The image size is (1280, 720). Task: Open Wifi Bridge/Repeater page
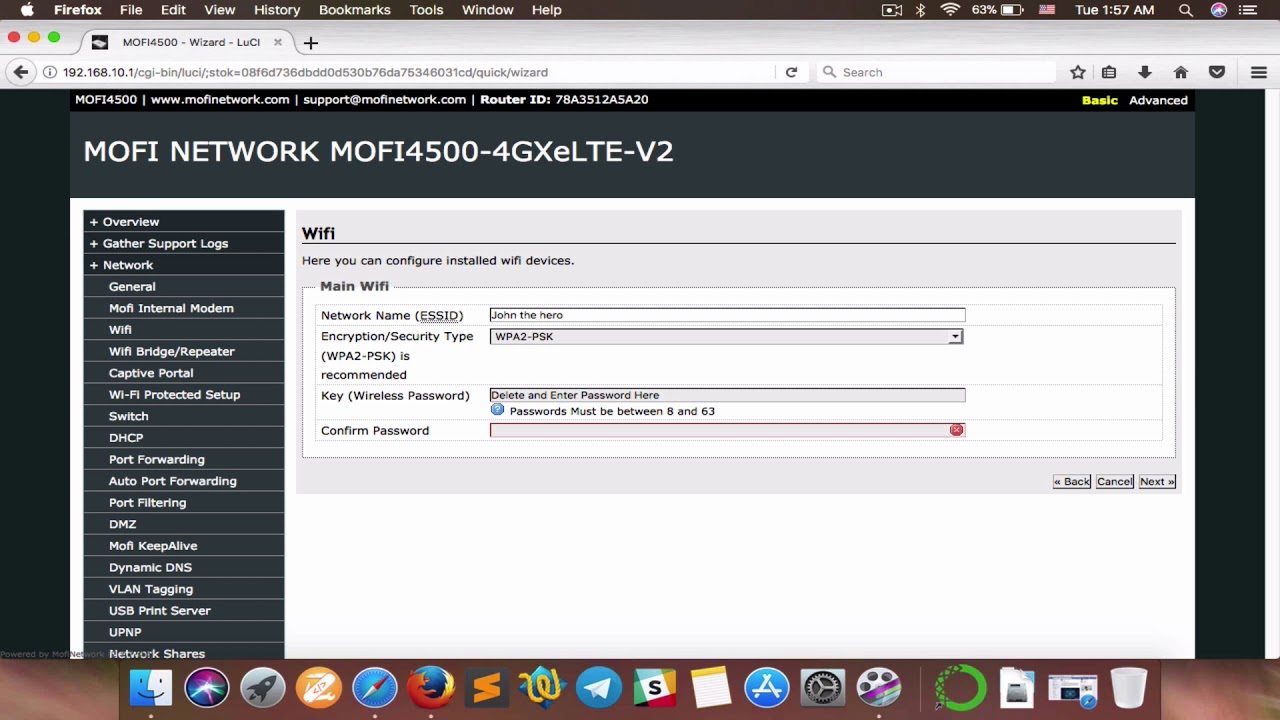click(x=172, y=351)
